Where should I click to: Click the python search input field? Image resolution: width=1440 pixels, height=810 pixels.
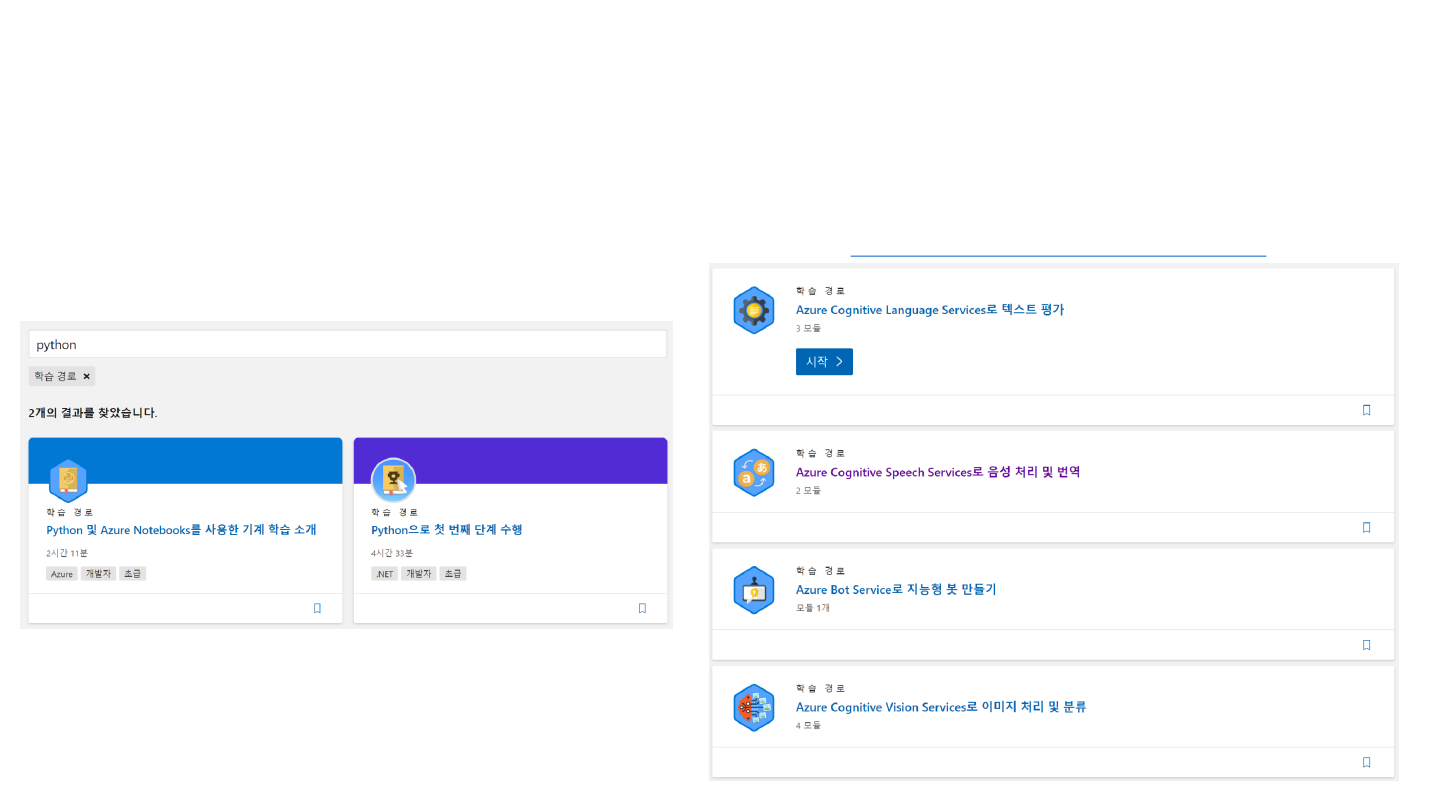tap(347, 344)
